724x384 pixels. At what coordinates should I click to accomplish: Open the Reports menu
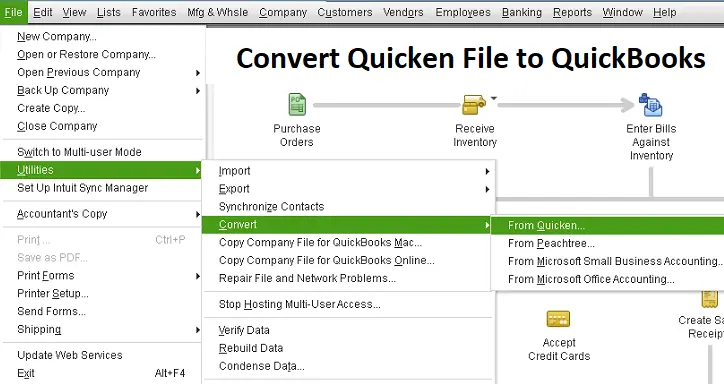[x=572, y=12]
